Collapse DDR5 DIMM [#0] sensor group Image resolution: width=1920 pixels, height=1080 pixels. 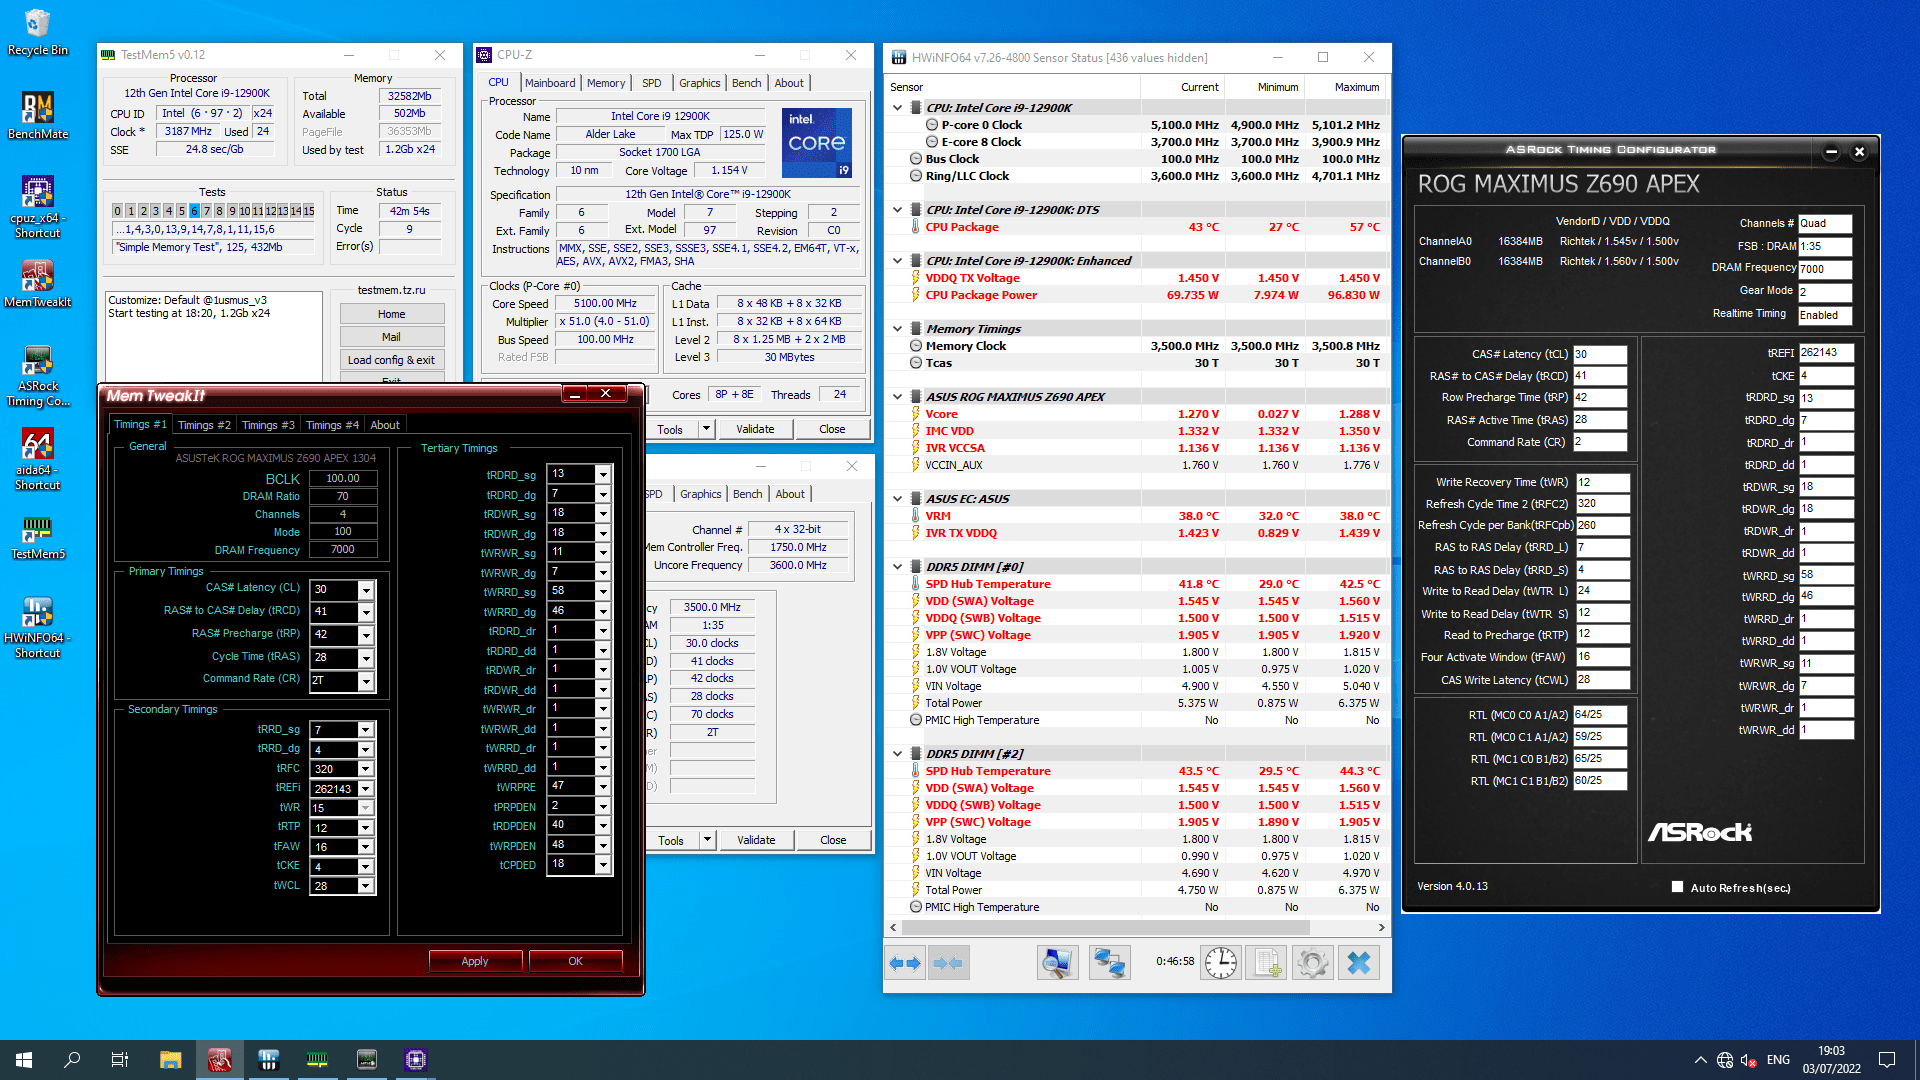[897, 567]
